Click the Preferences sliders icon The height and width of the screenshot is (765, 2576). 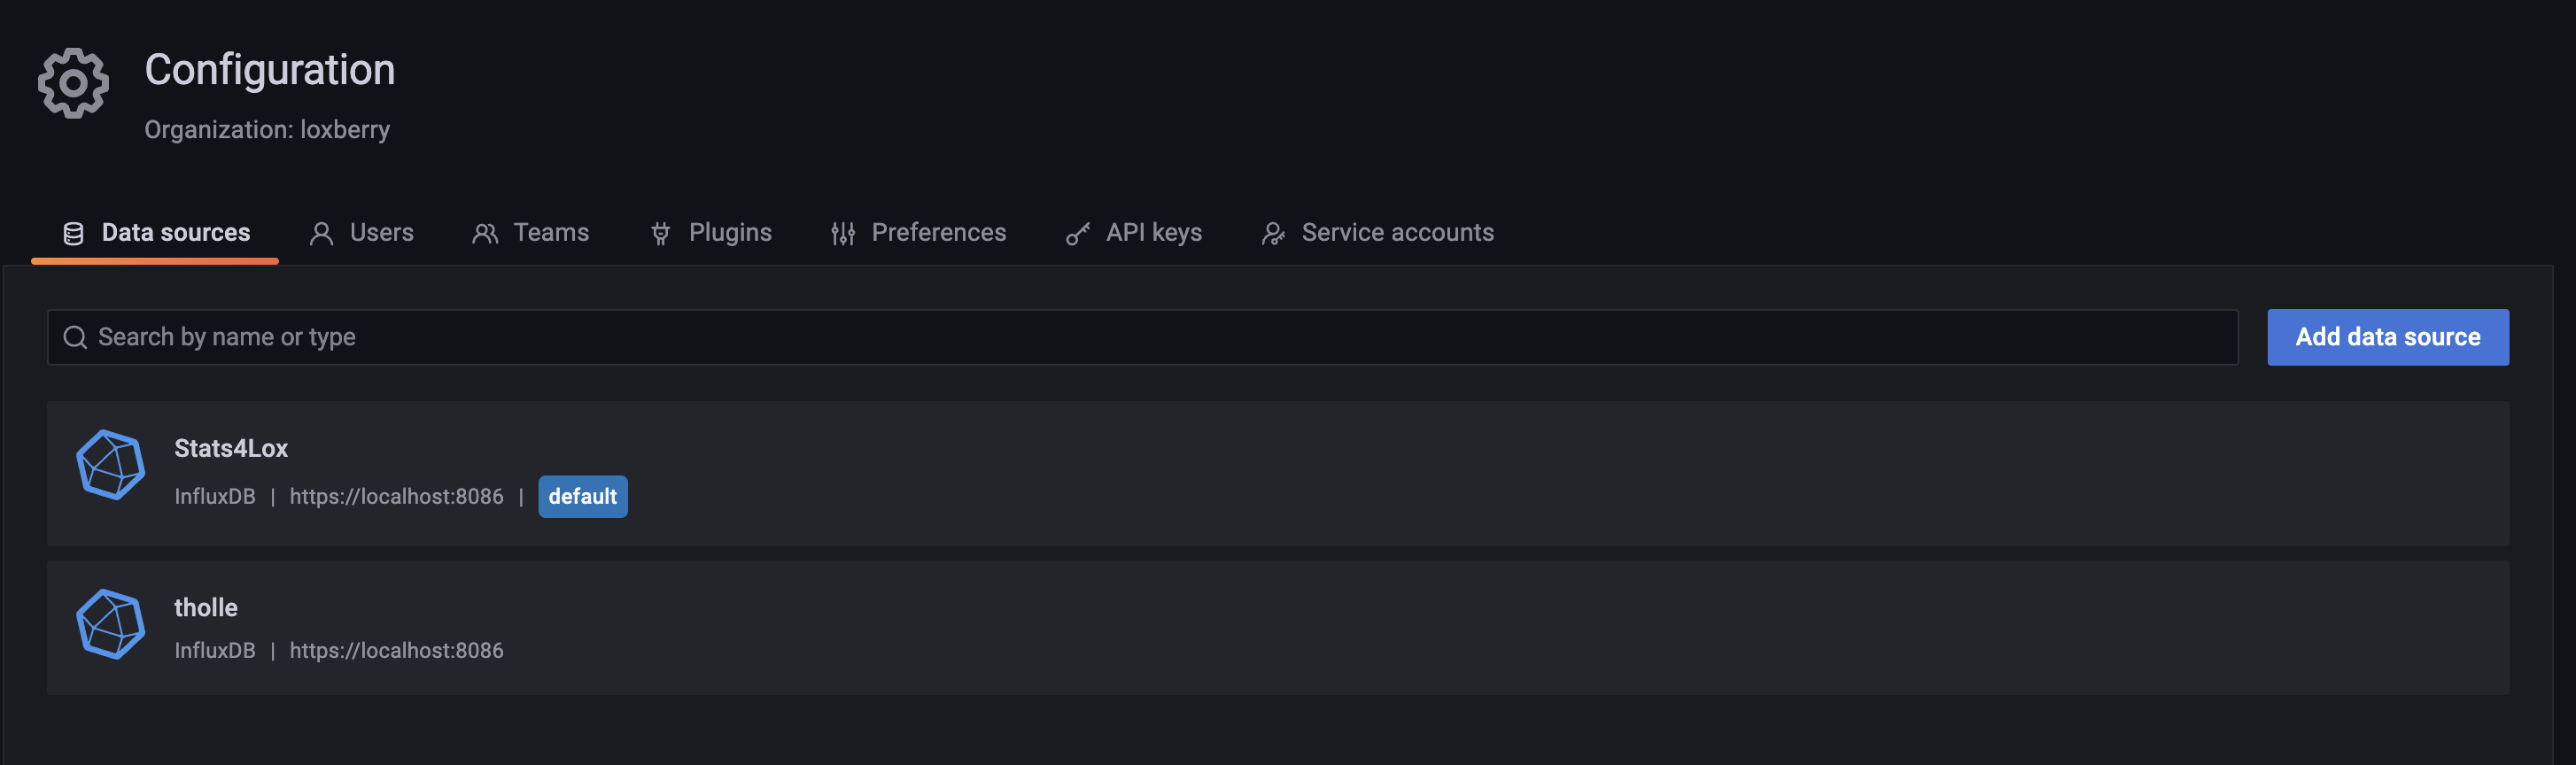tap(843, 234)
